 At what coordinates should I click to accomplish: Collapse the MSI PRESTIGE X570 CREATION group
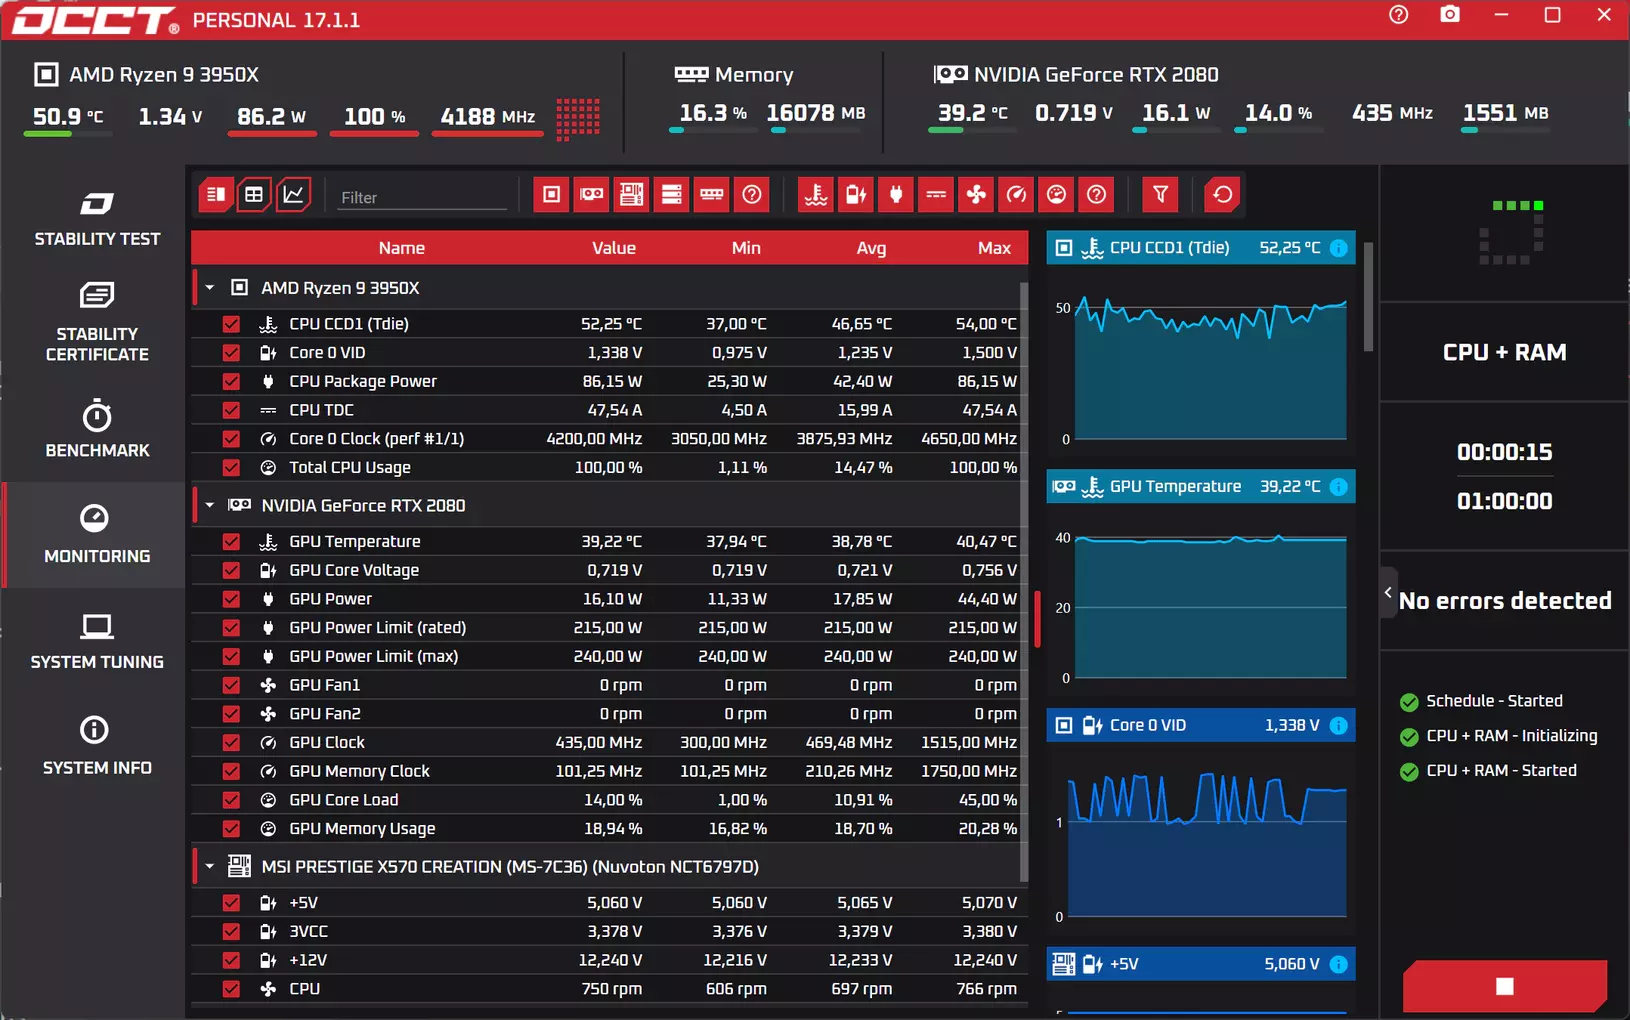point(210,867)
